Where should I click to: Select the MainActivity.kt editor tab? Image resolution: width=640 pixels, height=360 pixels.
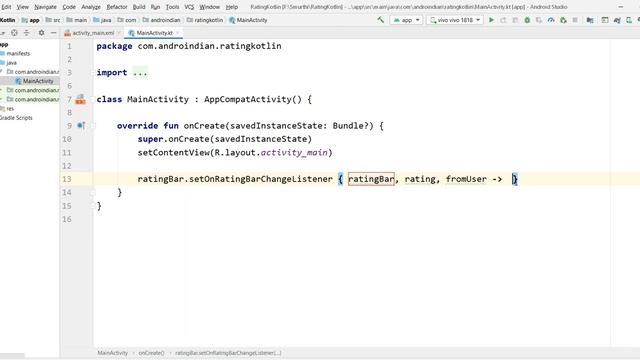pyautogui.click(x=154, y=33)
